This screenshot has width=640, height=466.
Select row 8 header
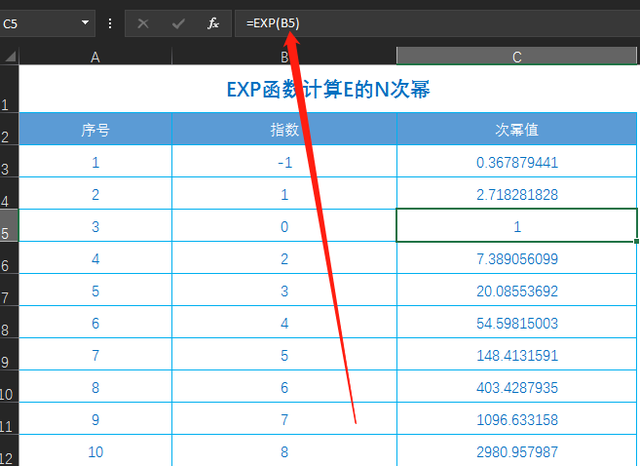tap(9, 324)
